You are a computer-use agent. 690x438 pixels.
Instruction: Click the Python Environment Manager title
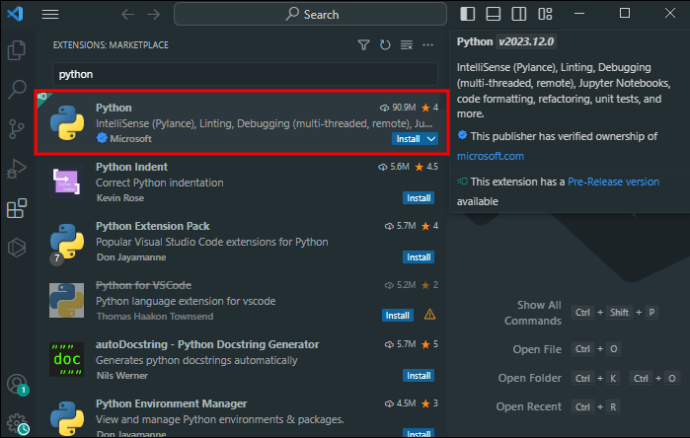pyautogui.click(x=171, y=404)
